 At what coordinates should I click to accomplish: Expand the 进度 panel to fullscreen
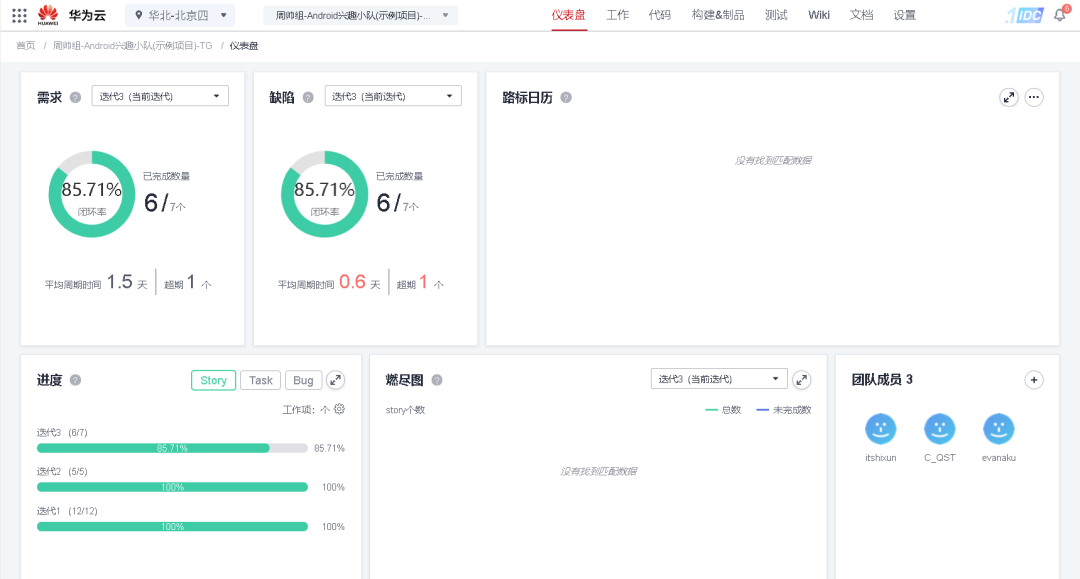[335, 380]
